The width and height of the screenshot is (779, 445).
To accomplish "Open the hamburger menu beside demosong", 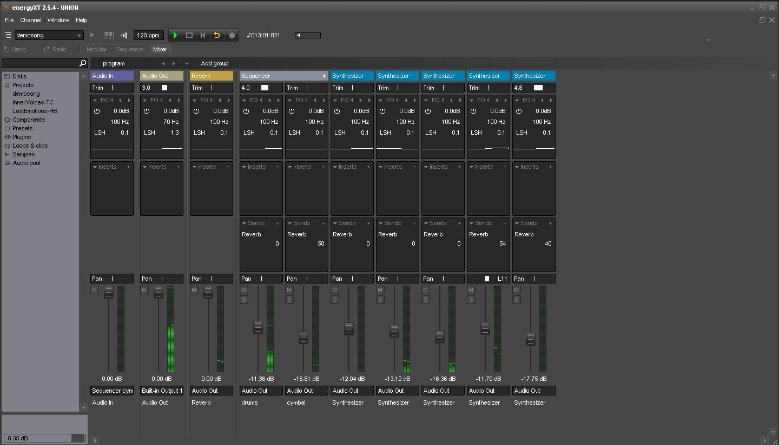I will tap(8, 35).
